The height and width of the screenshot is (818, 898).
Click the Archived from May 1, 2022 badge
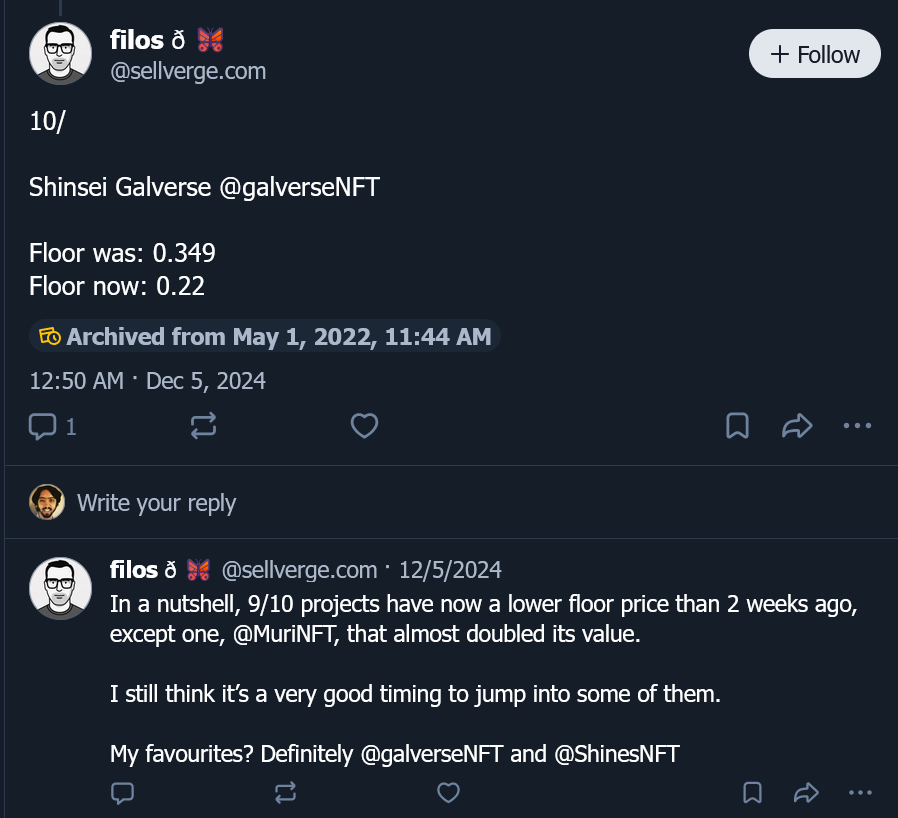click(x=266, y=336)
